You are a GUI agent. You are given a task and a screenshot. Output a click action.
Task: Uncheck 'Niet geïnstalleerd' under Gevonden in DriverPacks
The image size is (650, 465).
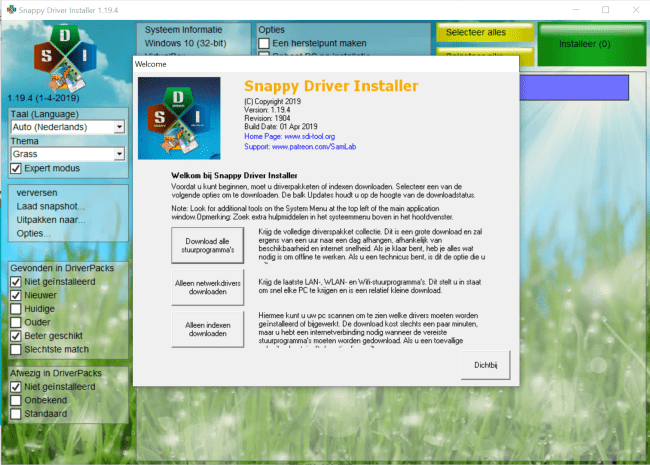click(16, 282)
